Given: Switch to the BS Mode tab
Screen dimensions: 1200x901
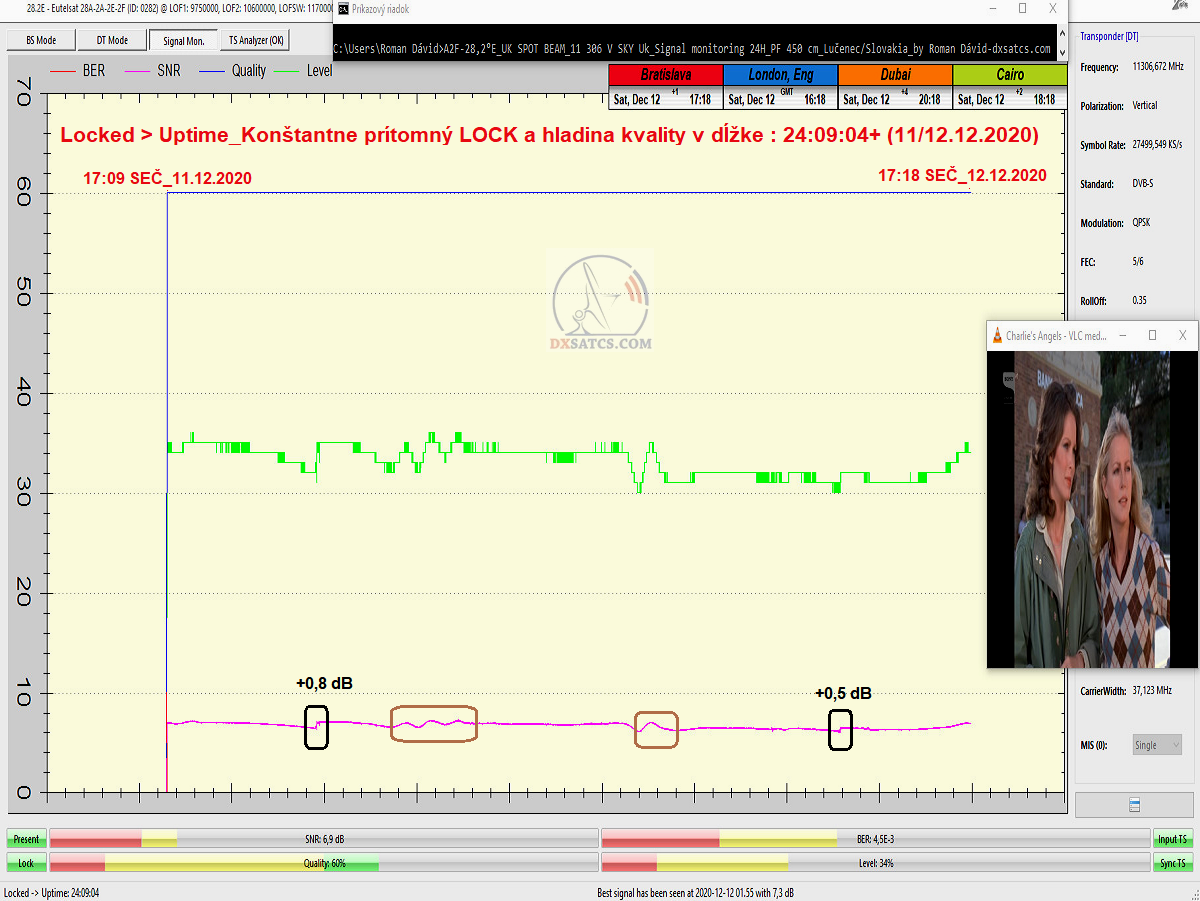Looking at the screenshot, I should point(40,40).
